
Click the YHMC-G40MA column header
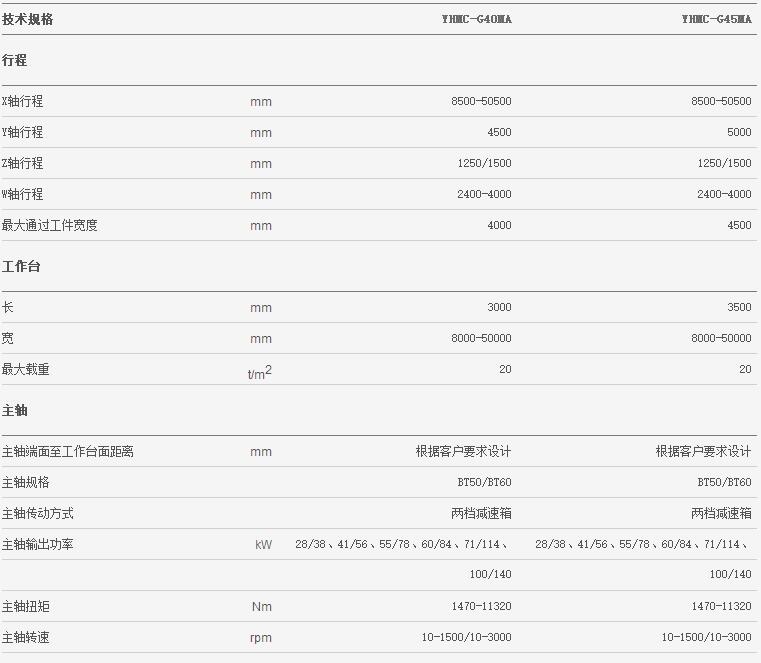476,19
